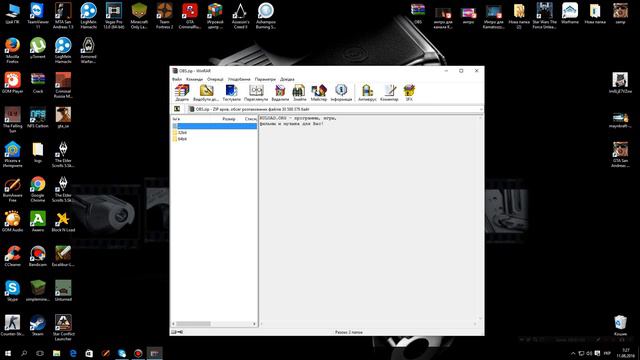Launch the Майстер (Wizard) tool

[319, 93]
